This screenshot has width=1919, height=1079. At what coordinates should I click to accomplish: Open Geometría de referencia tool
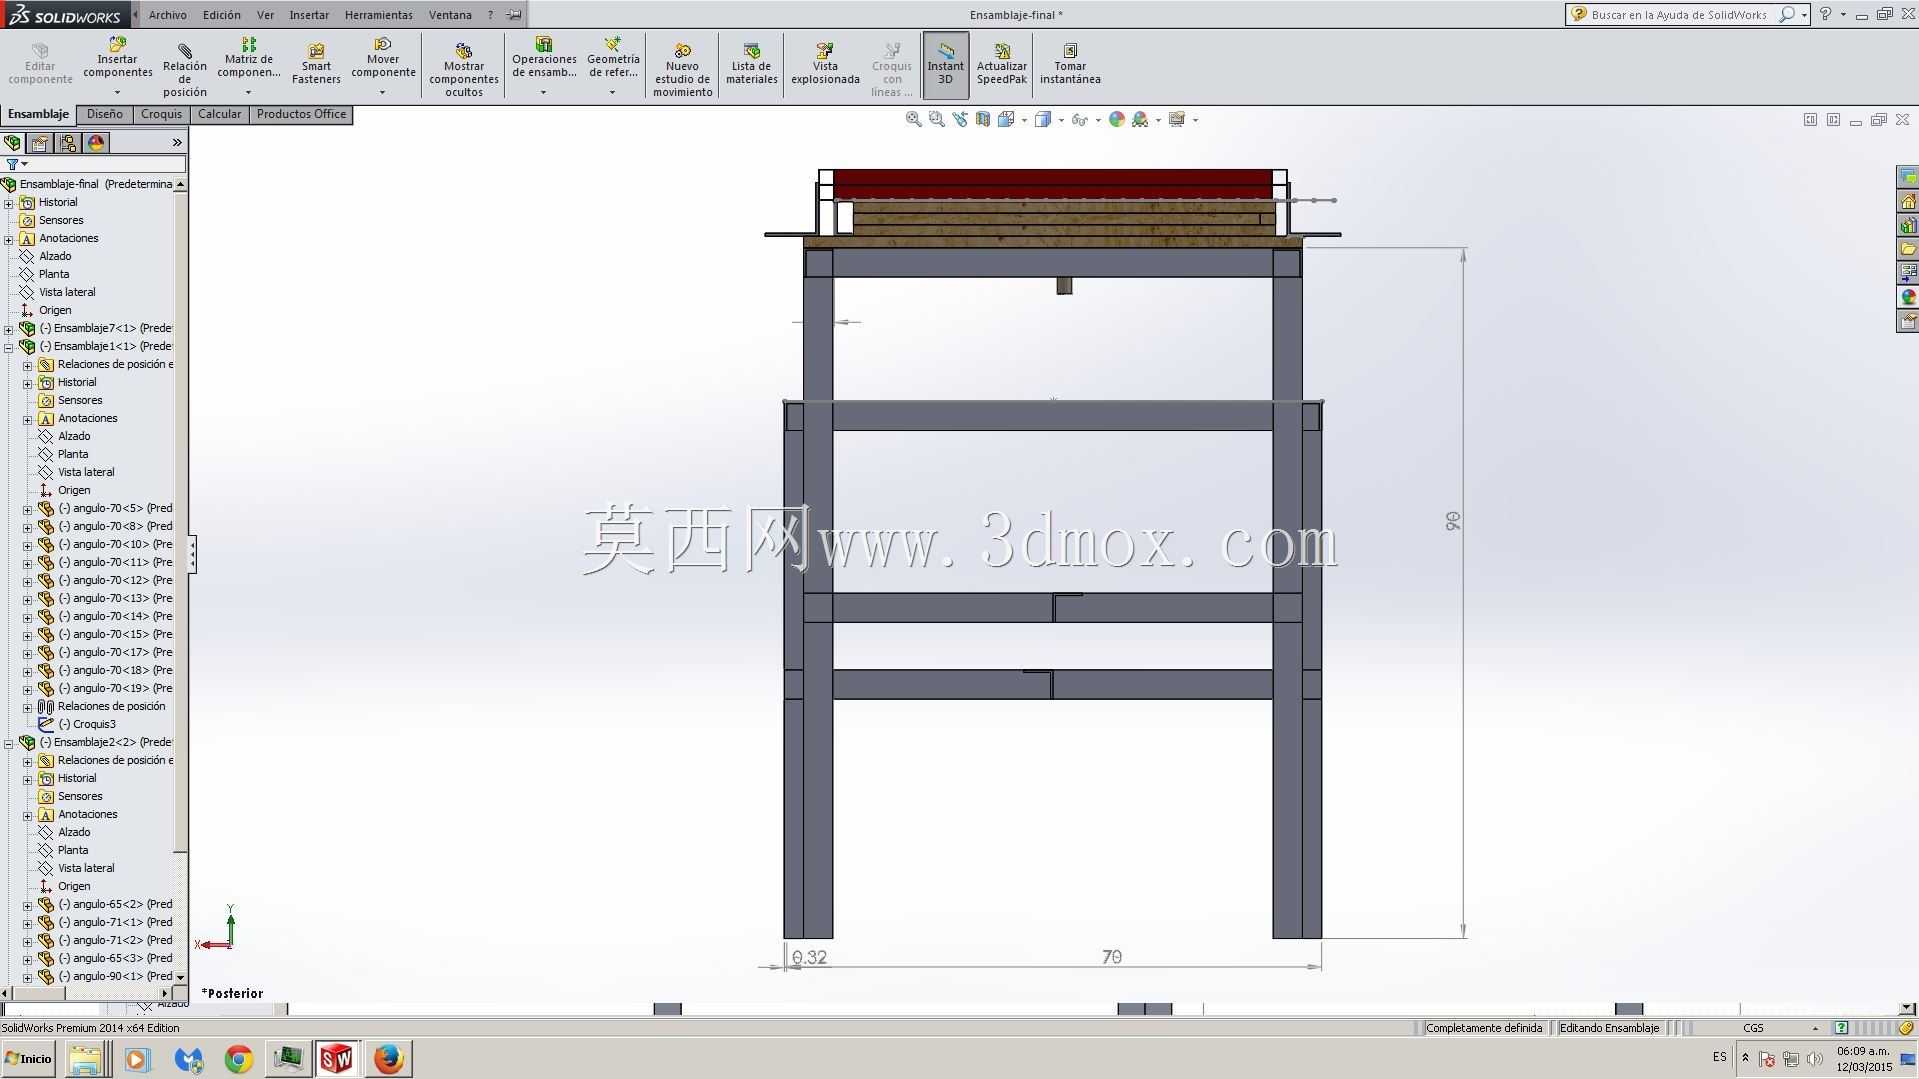coord(613,58)
